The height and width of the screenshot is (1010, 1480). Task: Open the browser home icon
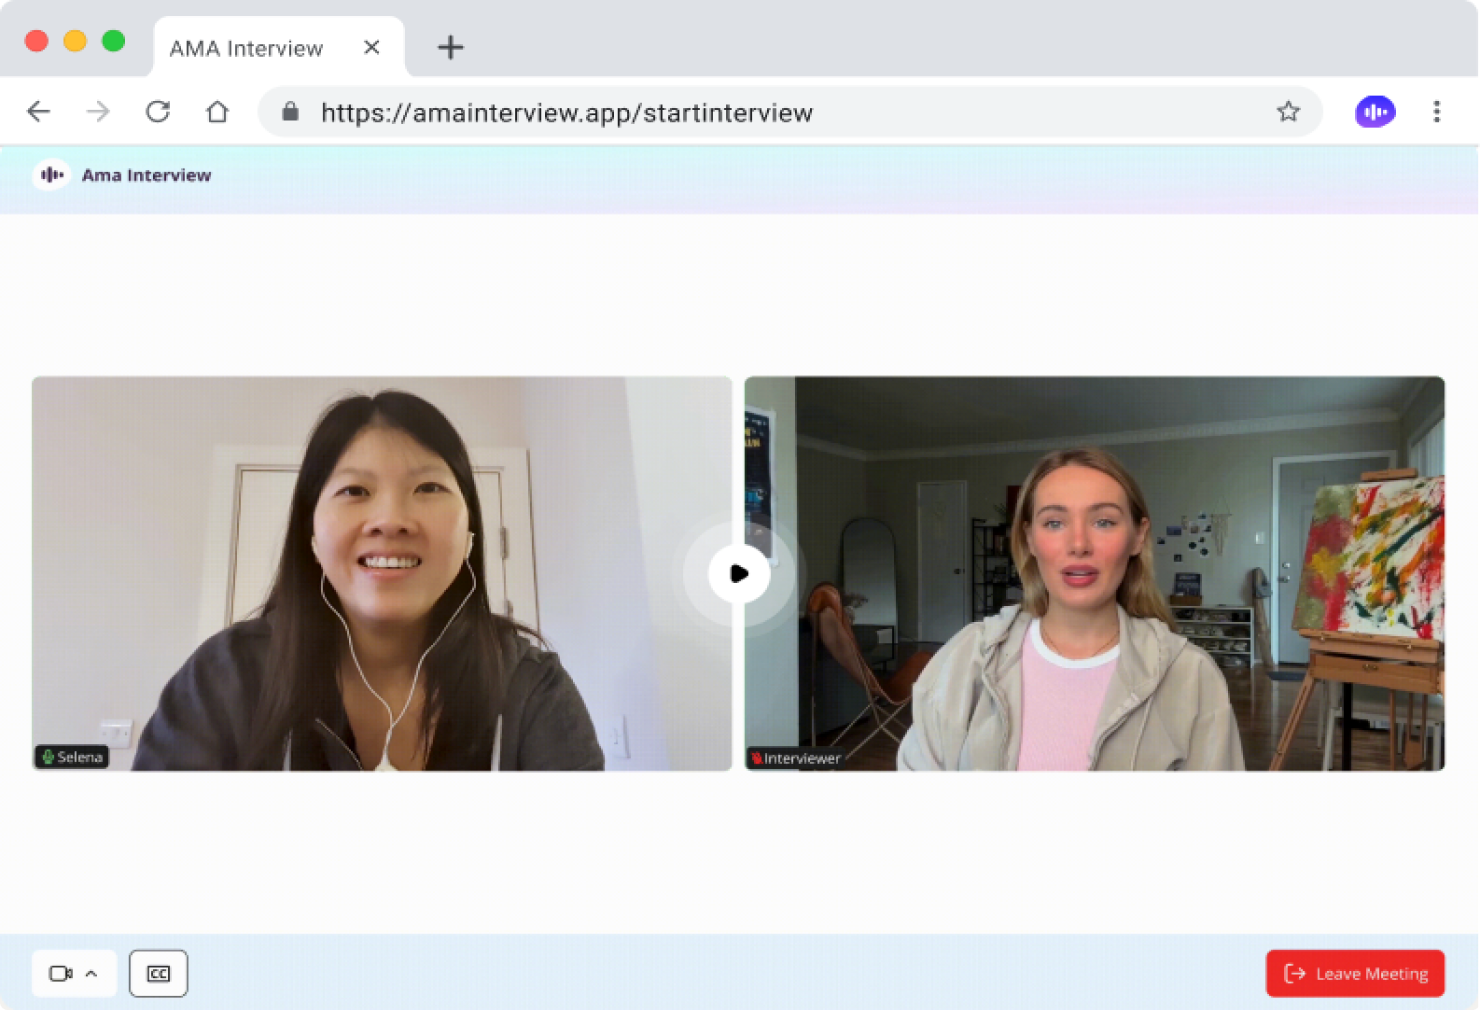217,112
